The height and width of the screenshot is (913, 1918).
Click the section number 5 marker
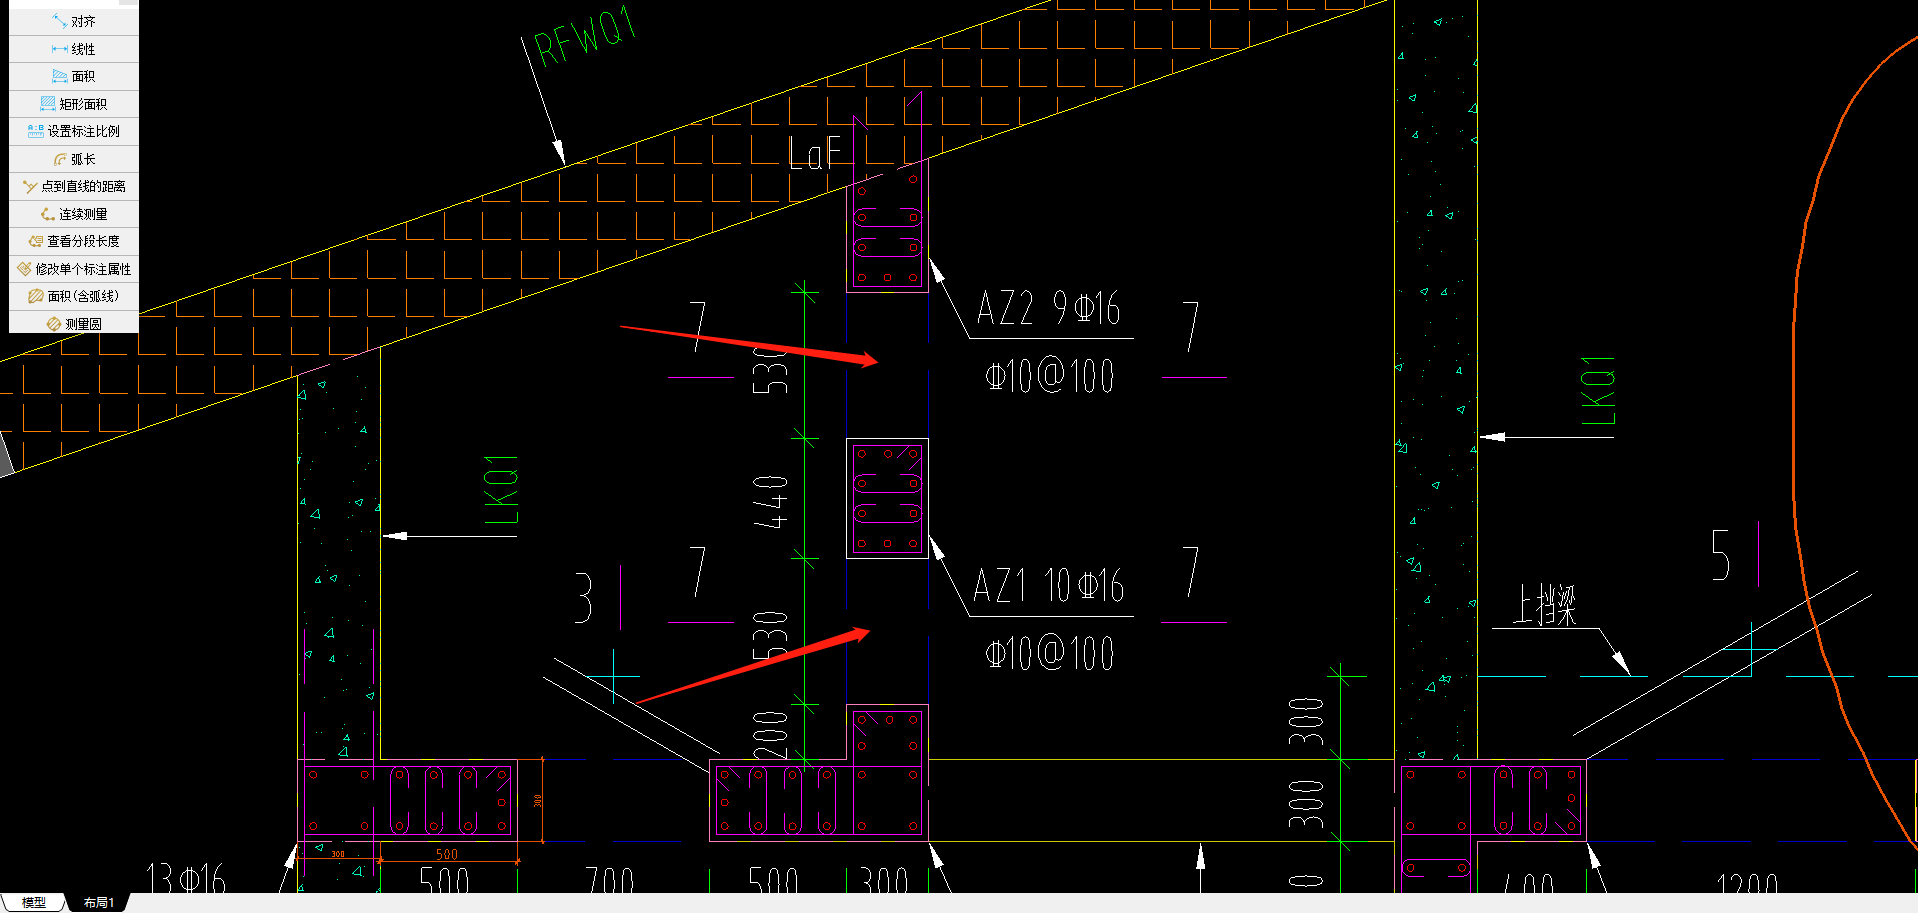point(1721,555)
